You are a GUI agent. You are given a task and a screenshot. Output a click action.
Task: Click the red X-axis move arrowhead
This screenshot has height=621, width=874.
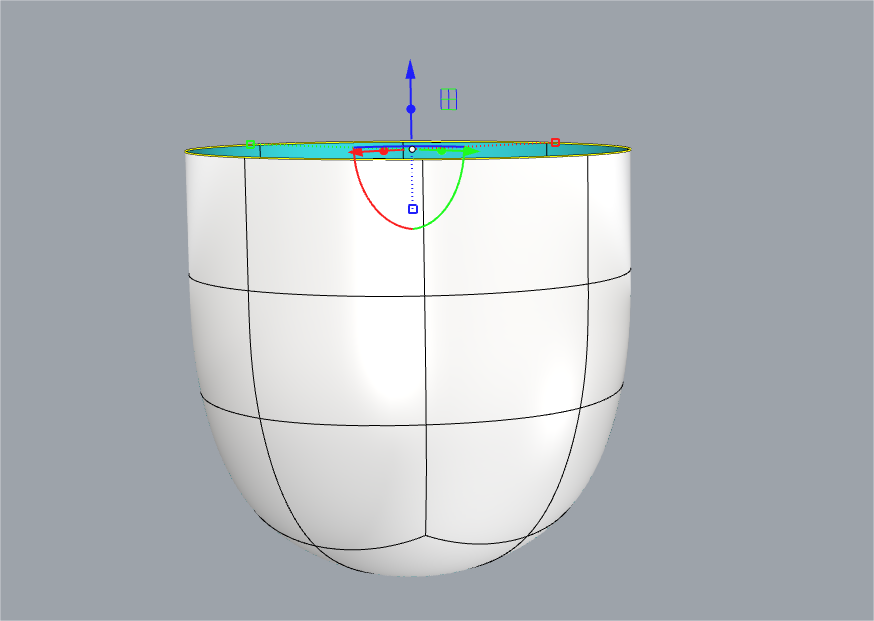tap(355, 152)
